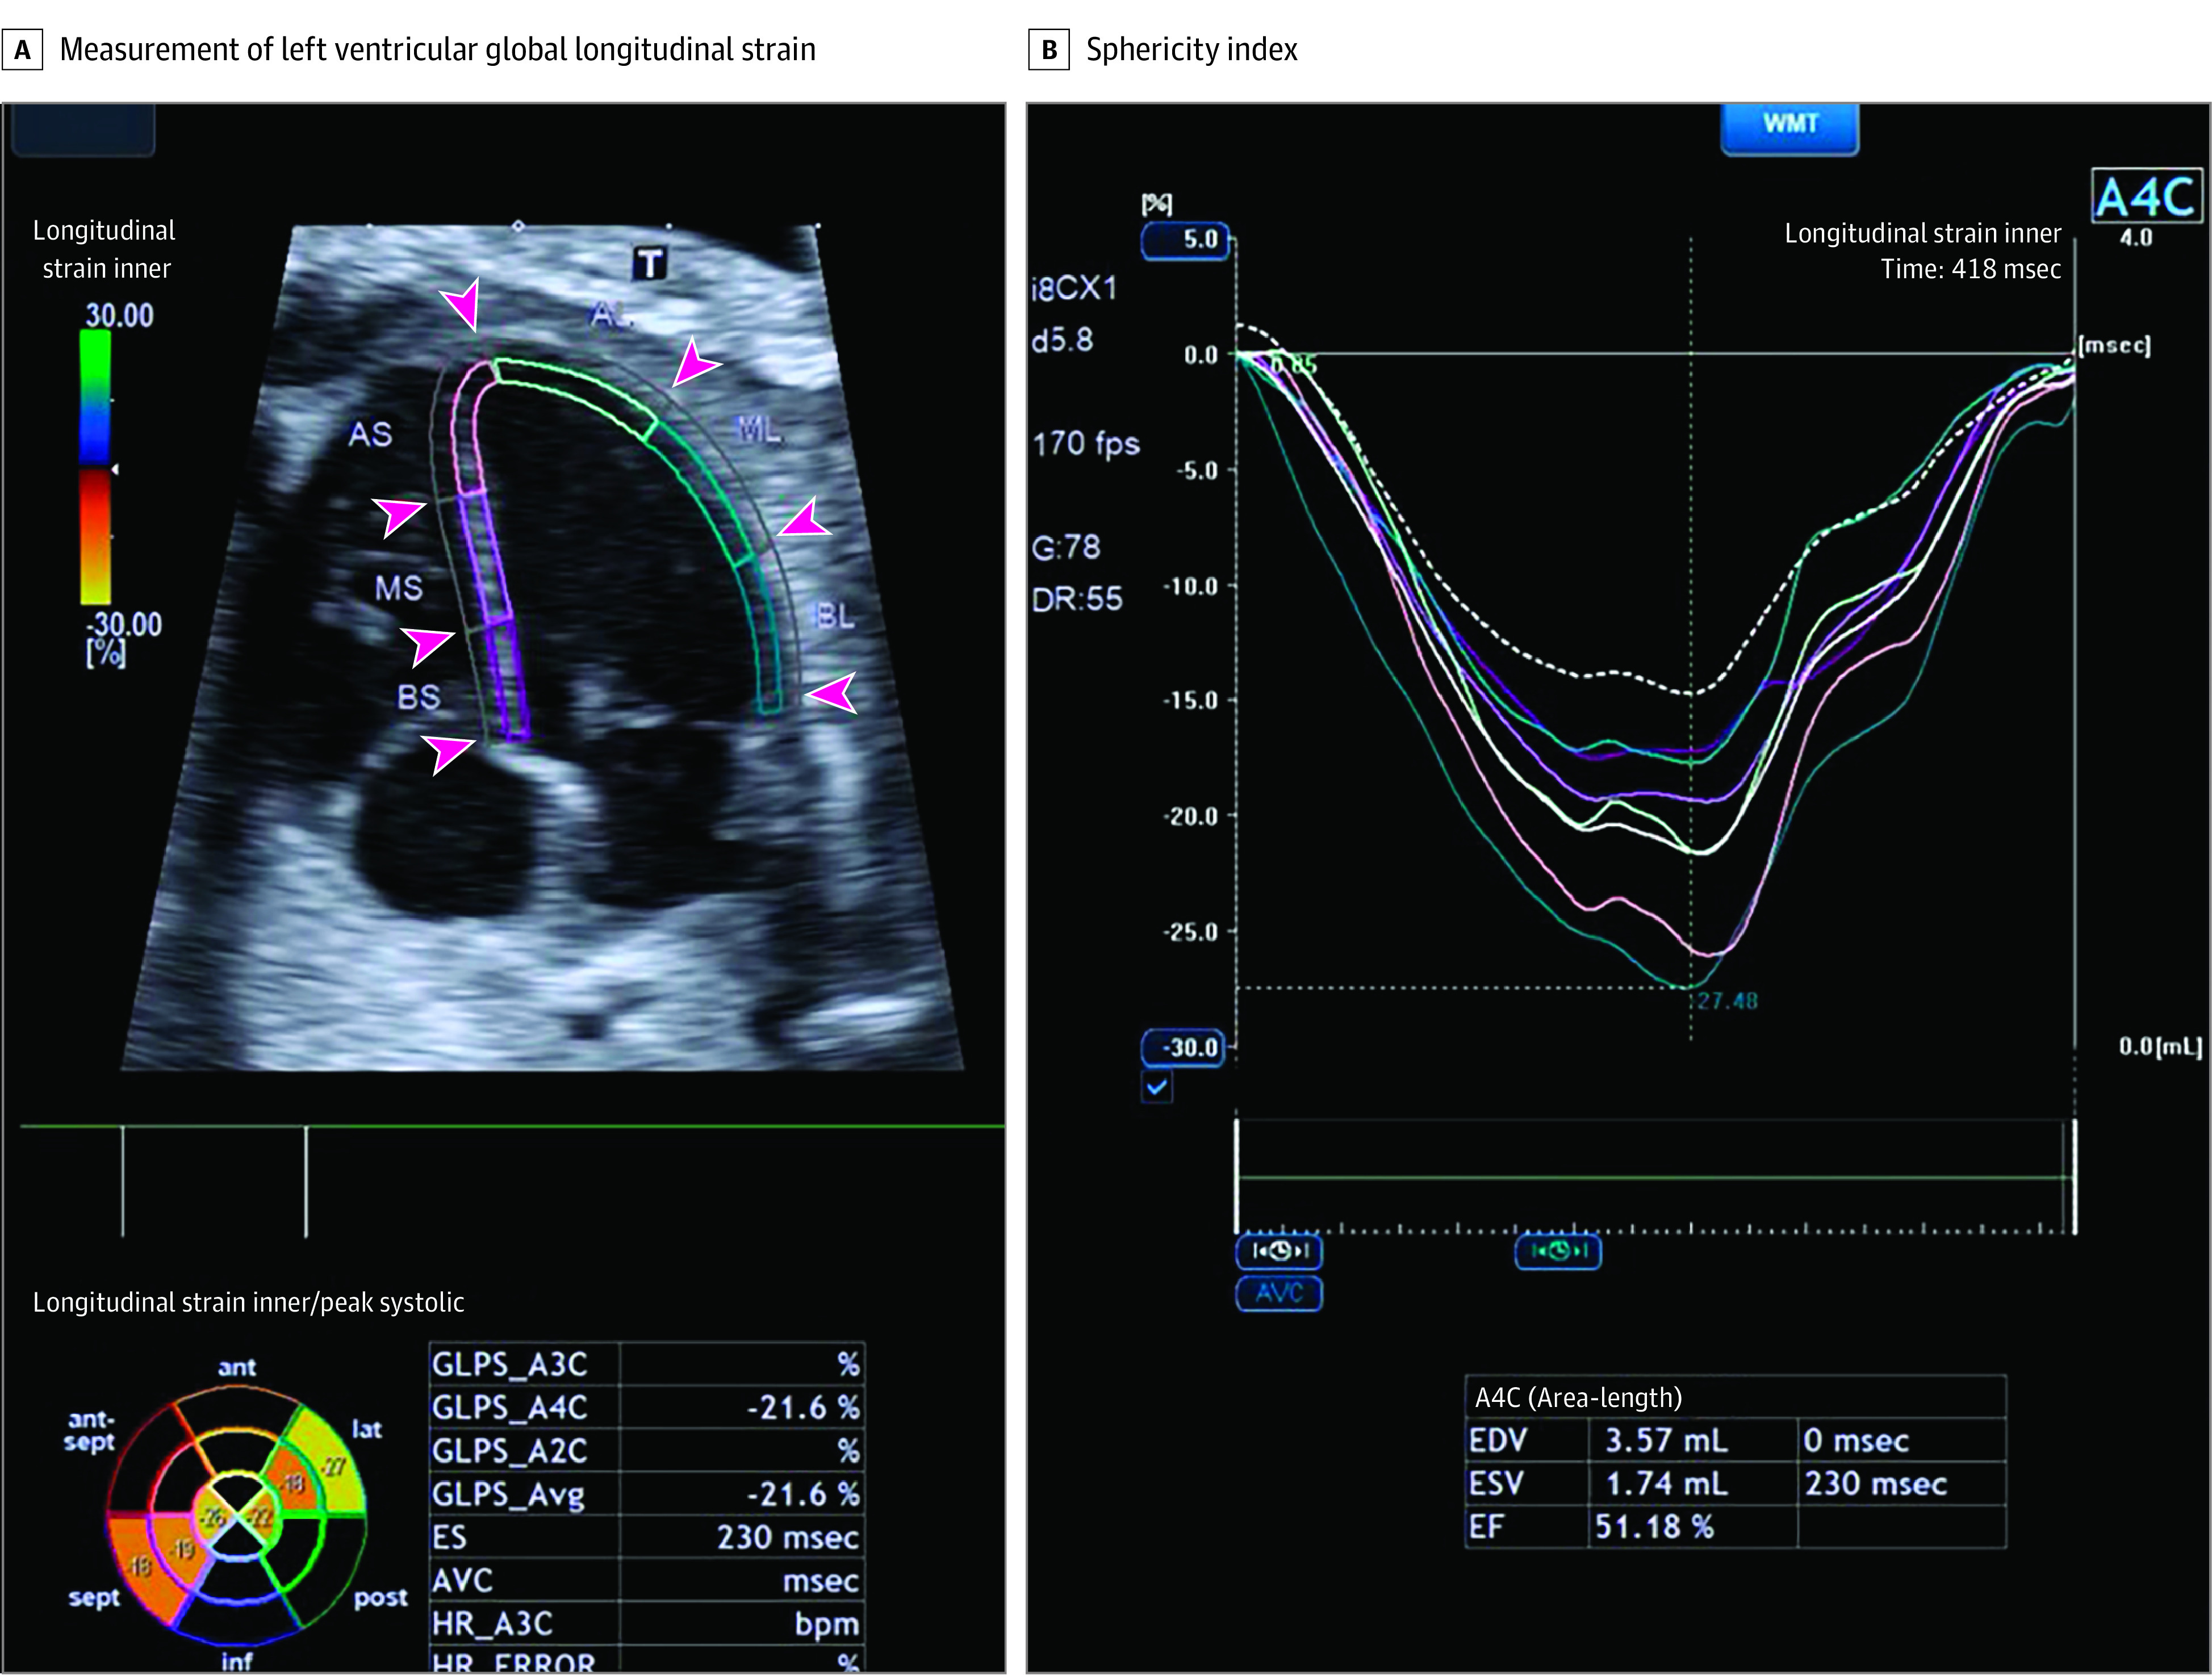
Task: Click the ESV 230 msec time cell
Action: [x=1902, y=1483]
